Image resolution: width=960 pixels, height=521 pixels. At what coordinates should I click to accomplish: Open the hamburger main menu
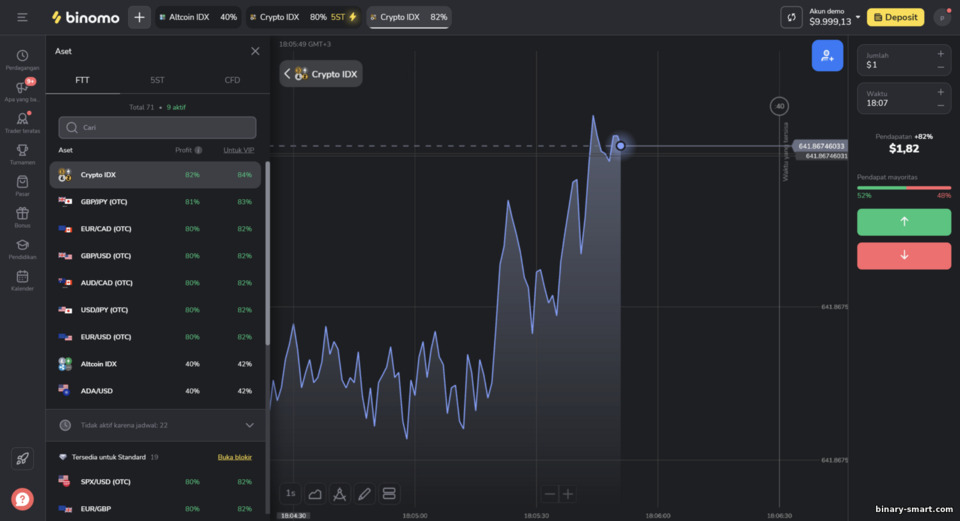(22, 17)
